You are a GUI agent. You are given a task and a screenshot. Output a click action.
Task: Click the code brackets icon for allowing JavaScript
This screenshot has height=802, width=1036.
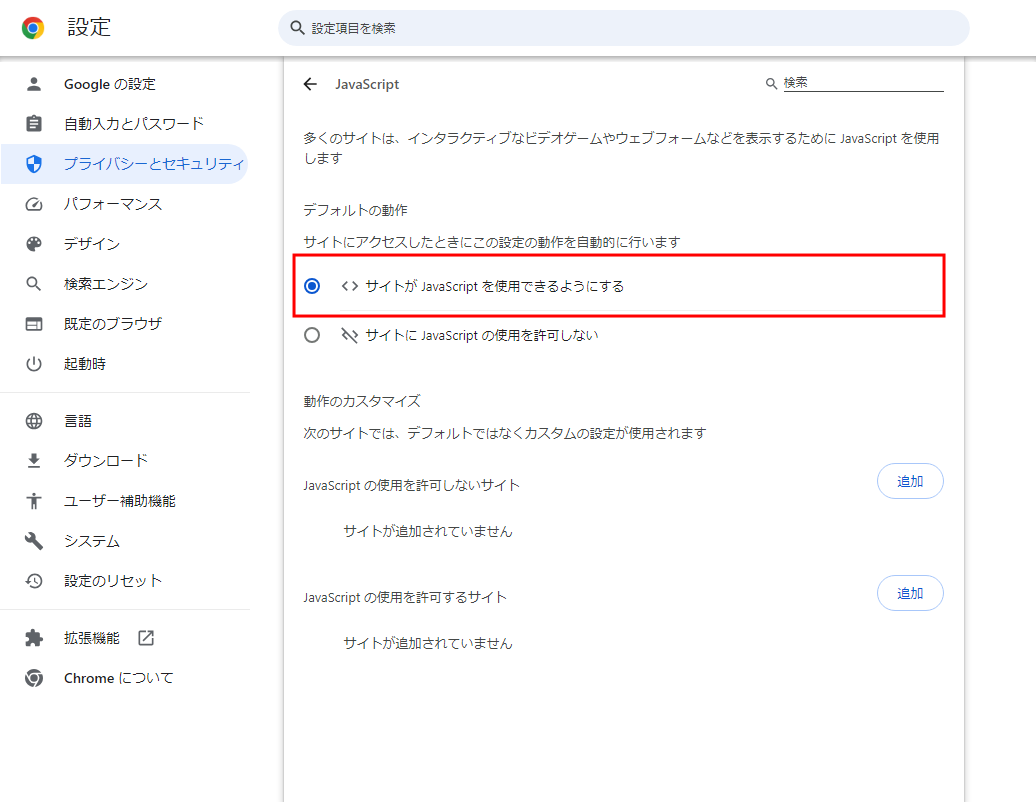point(350,286)
